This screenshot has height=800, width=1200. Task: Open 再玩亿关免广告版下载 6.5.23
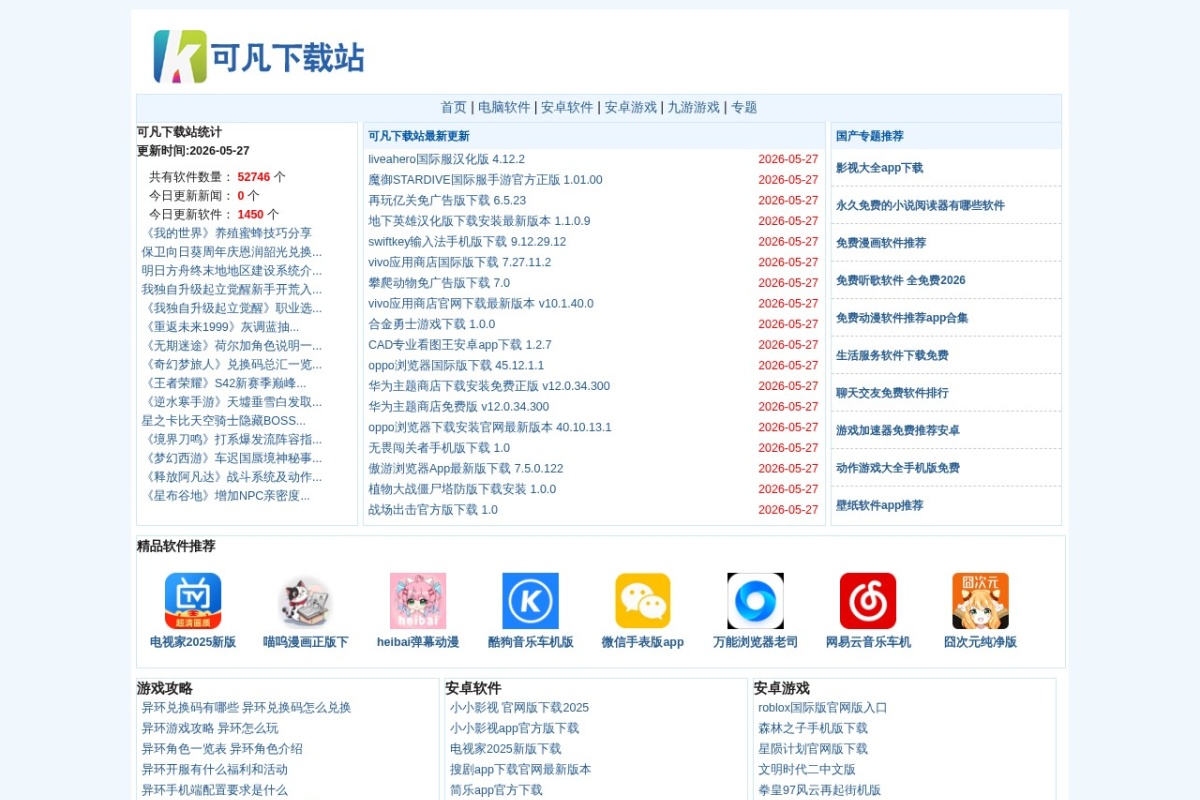(x=447, y=200)
